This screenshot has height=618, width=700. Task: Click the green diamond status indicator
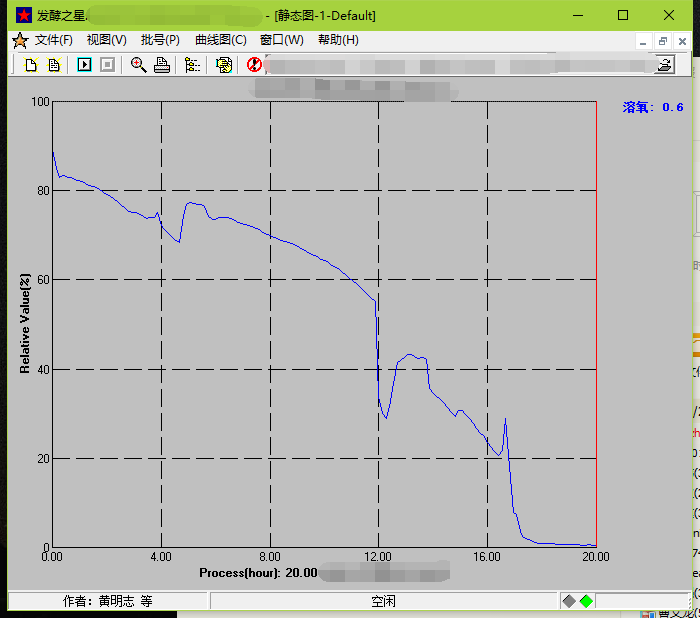pos(586,601)
